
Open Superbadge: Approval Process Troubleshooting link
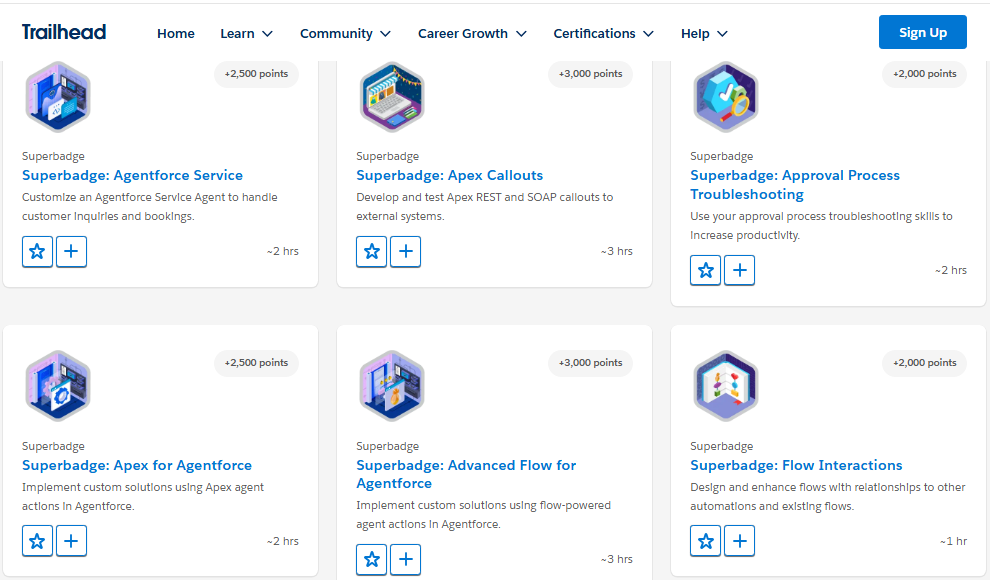pyautogui.click(x=795, y=185)
